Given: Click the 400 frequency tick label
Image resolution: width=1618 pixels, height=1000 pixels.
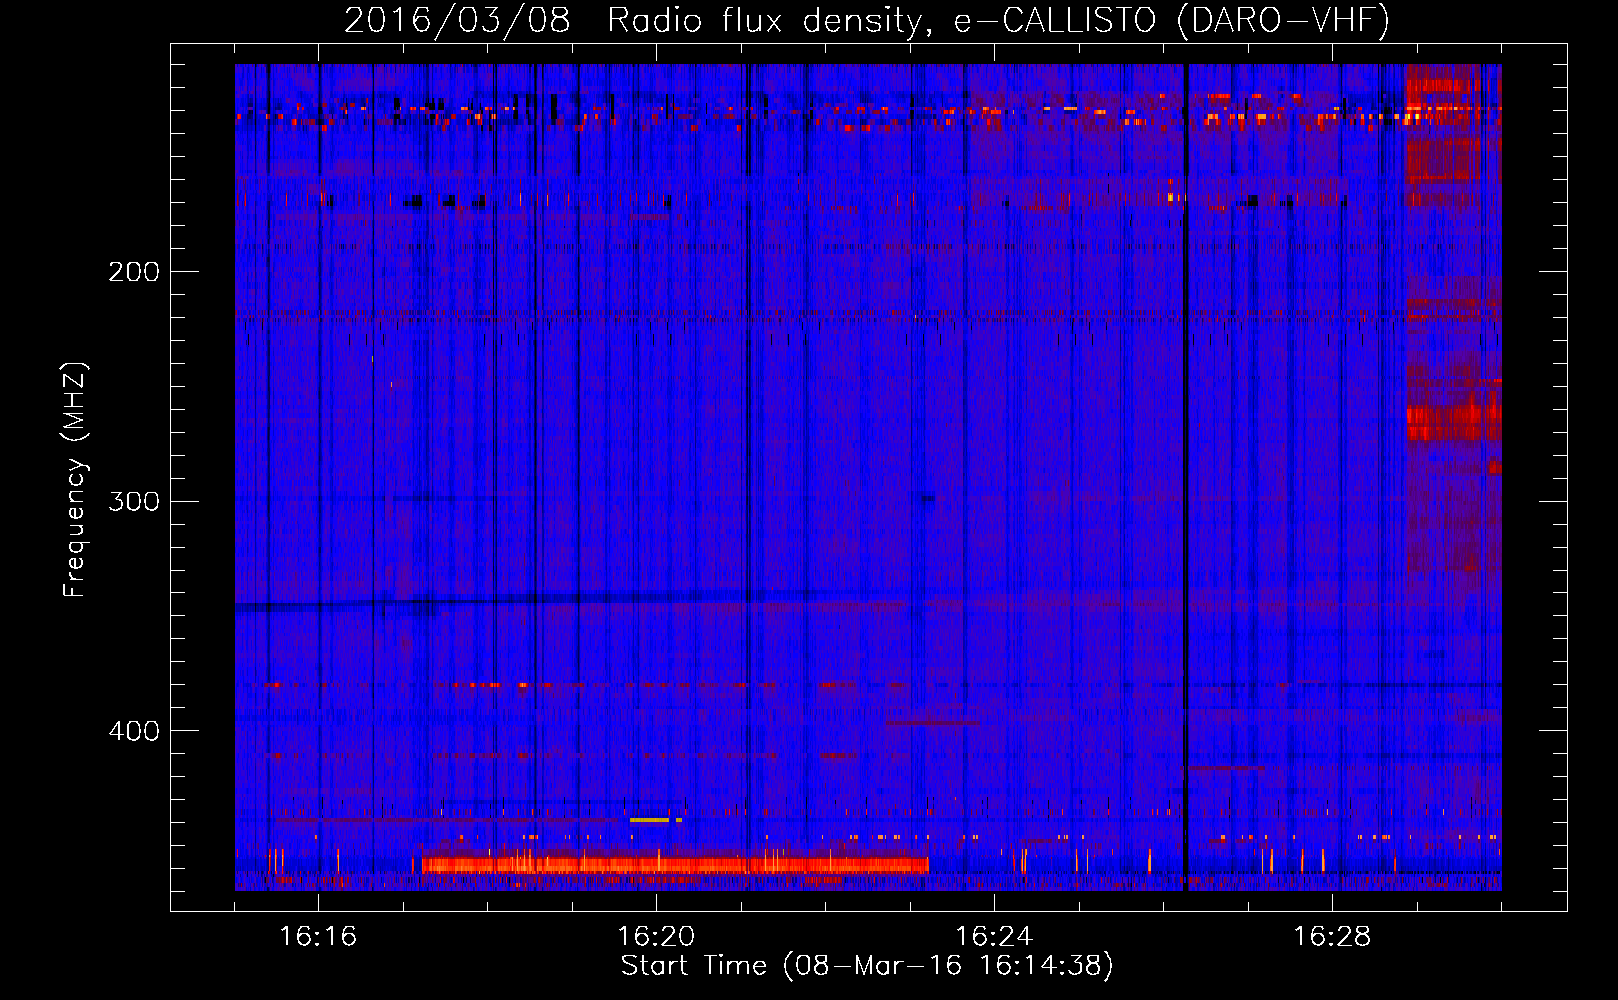Looking at the screenshot, I should [x=134, y=731].
